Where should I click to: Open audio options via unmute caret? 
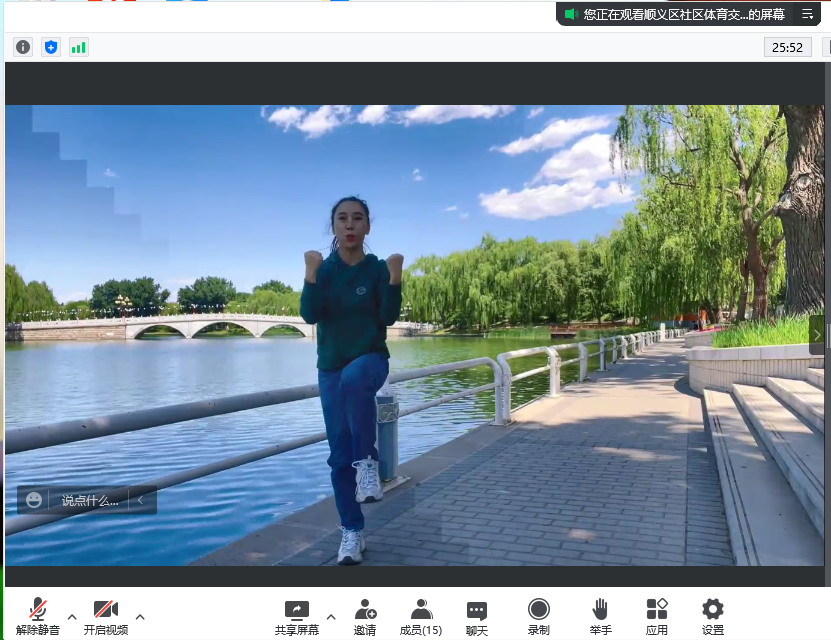point(70,617)
